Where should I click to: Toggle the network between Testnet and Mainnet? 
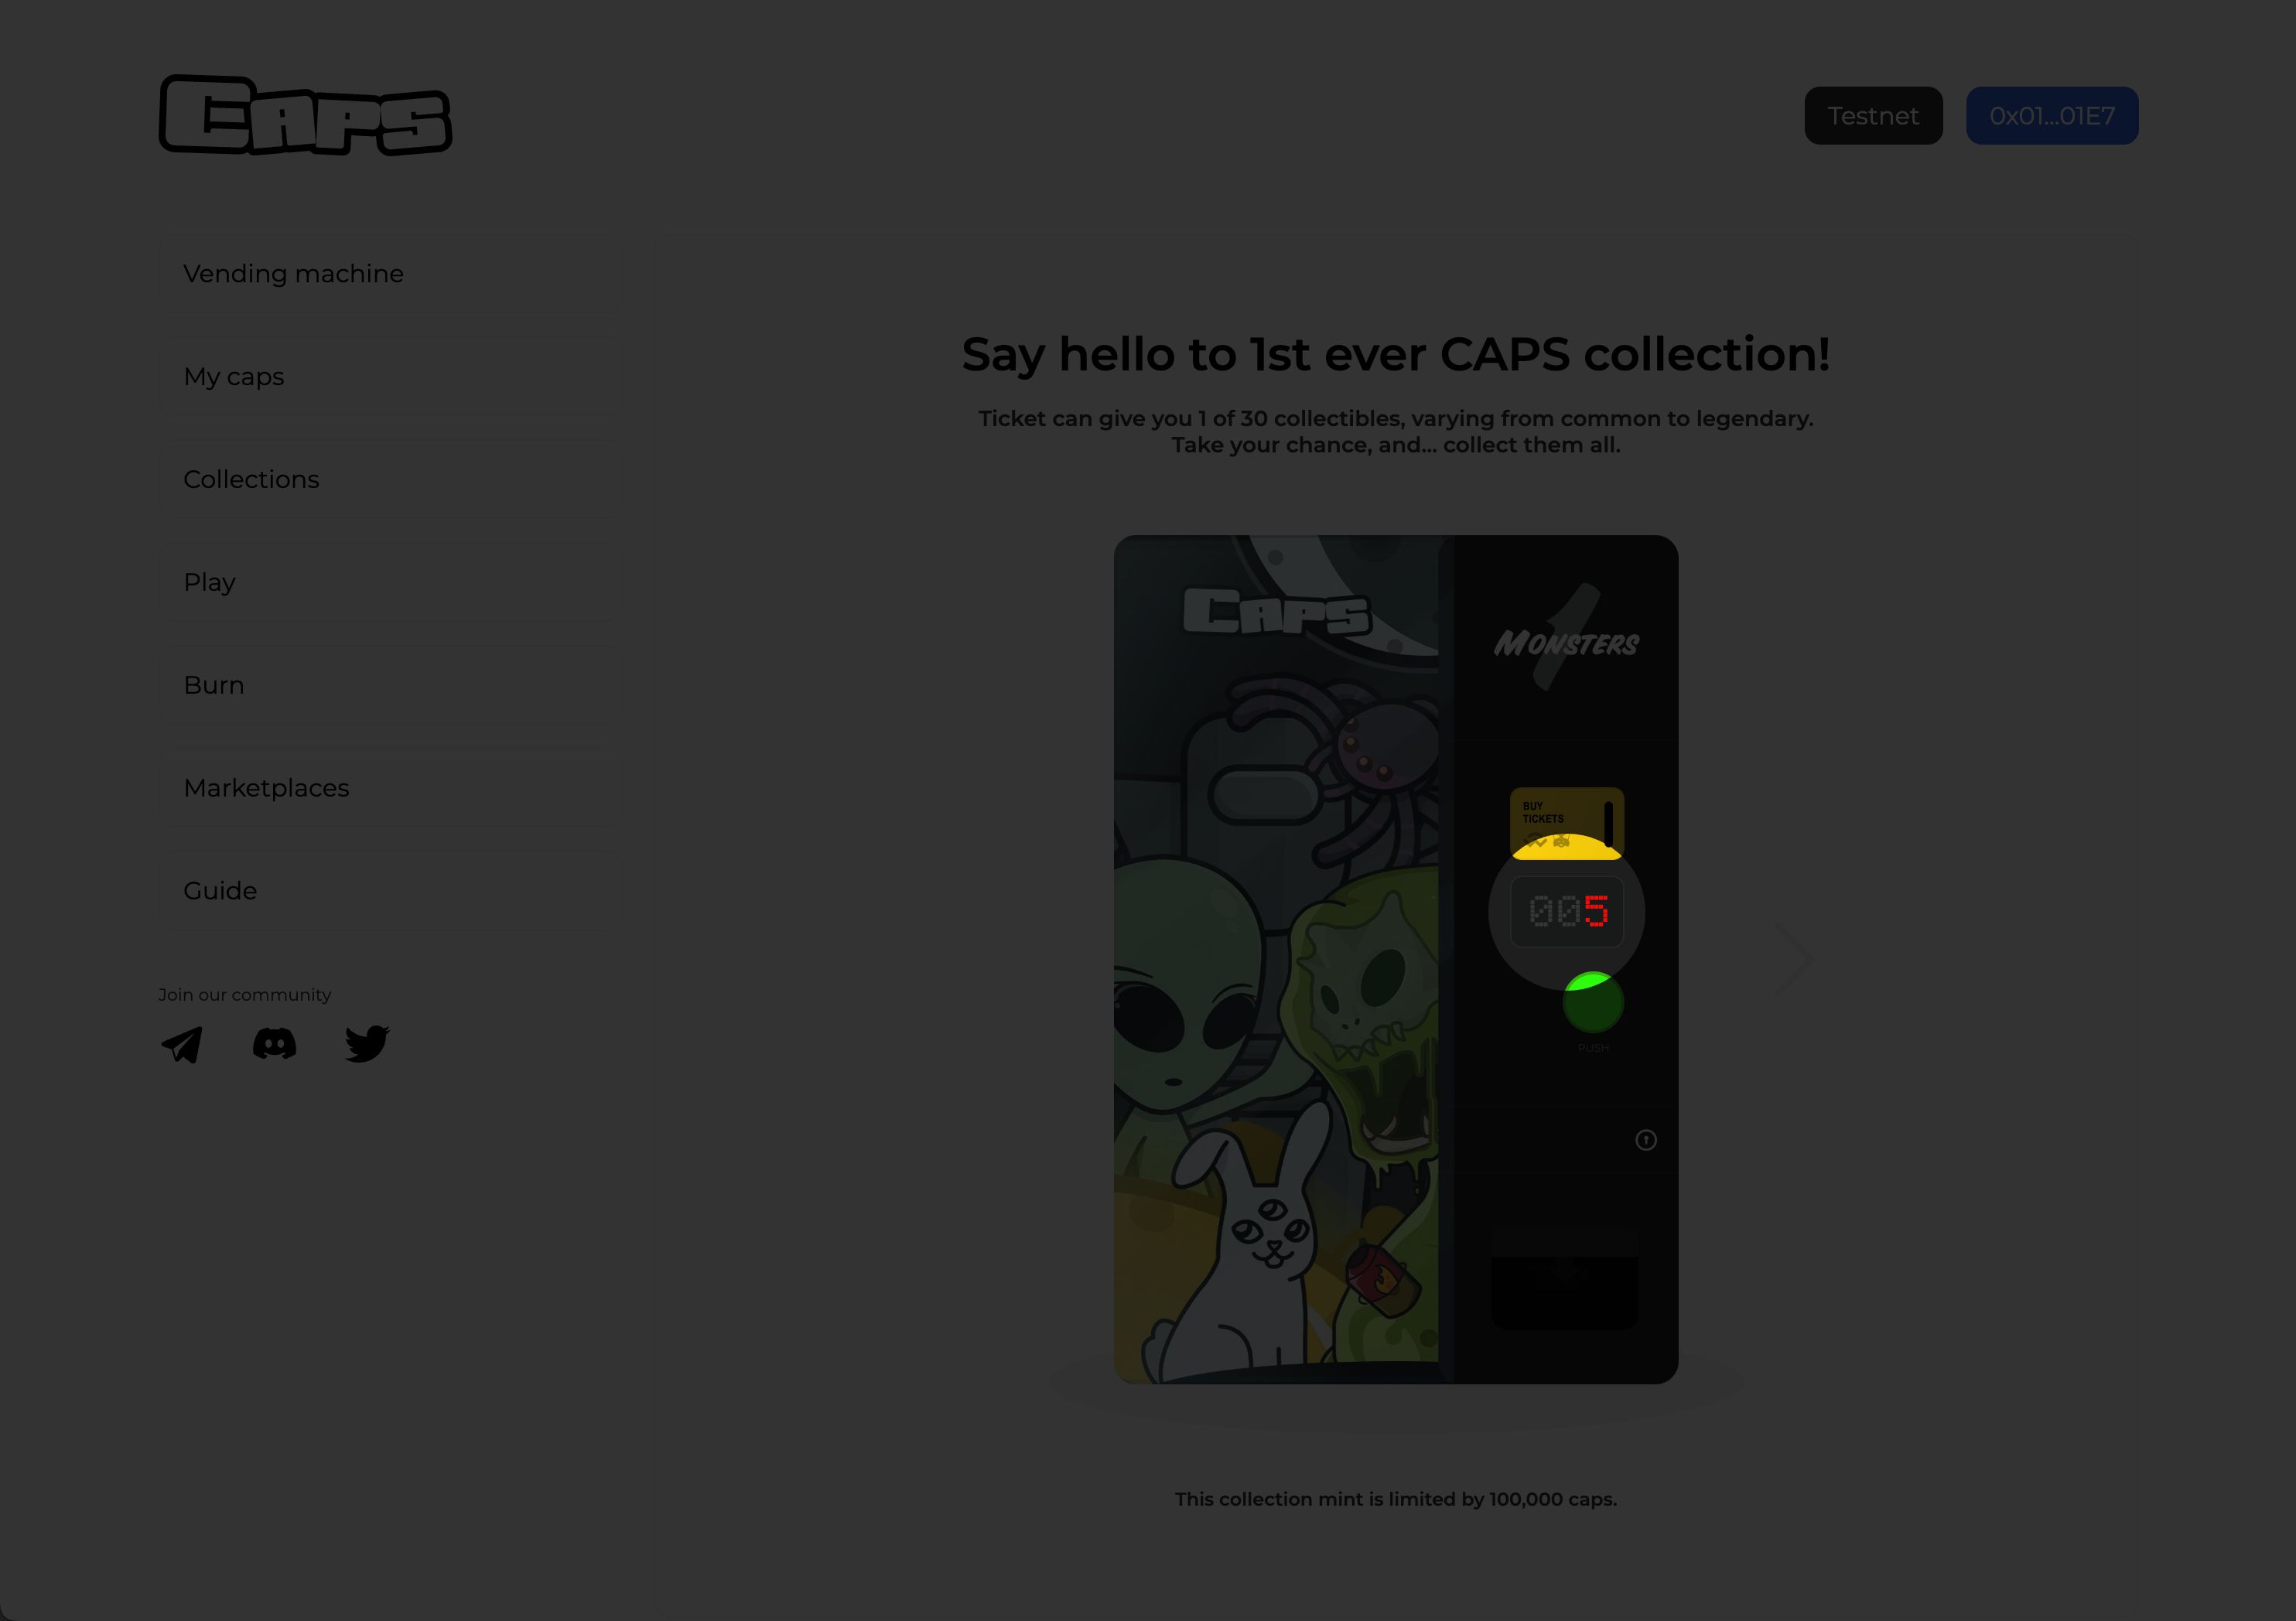click(x=1874, y=114)
